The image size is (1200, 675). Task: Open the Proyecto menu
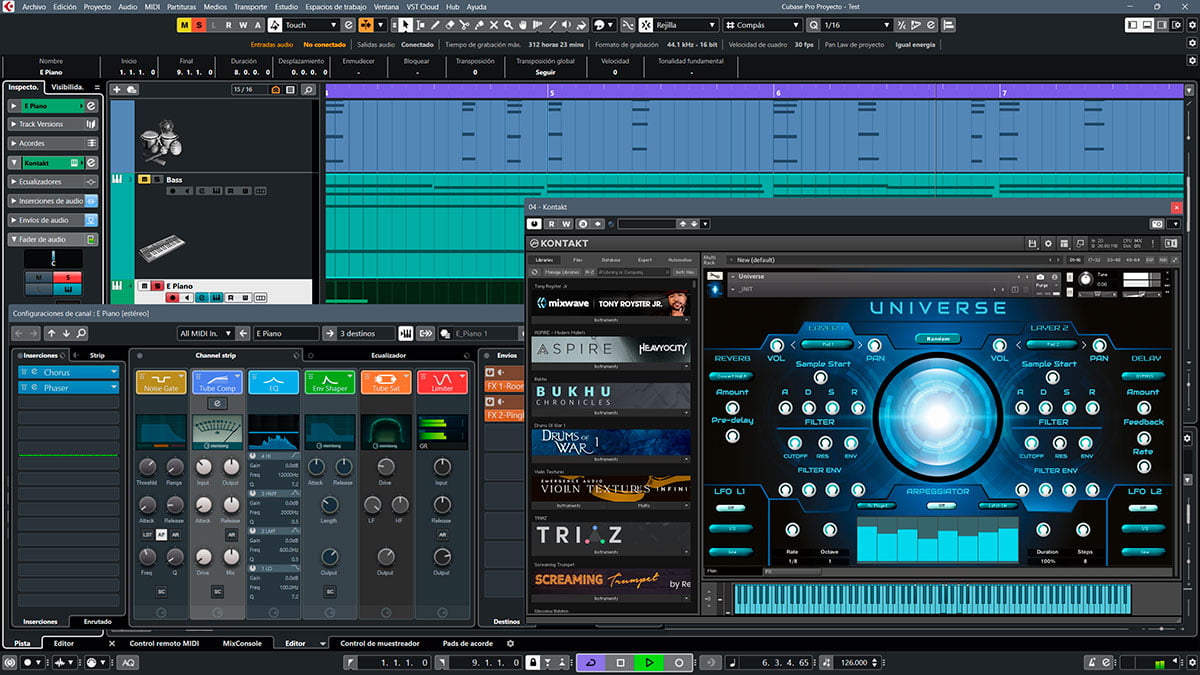[x=97, y=6]
